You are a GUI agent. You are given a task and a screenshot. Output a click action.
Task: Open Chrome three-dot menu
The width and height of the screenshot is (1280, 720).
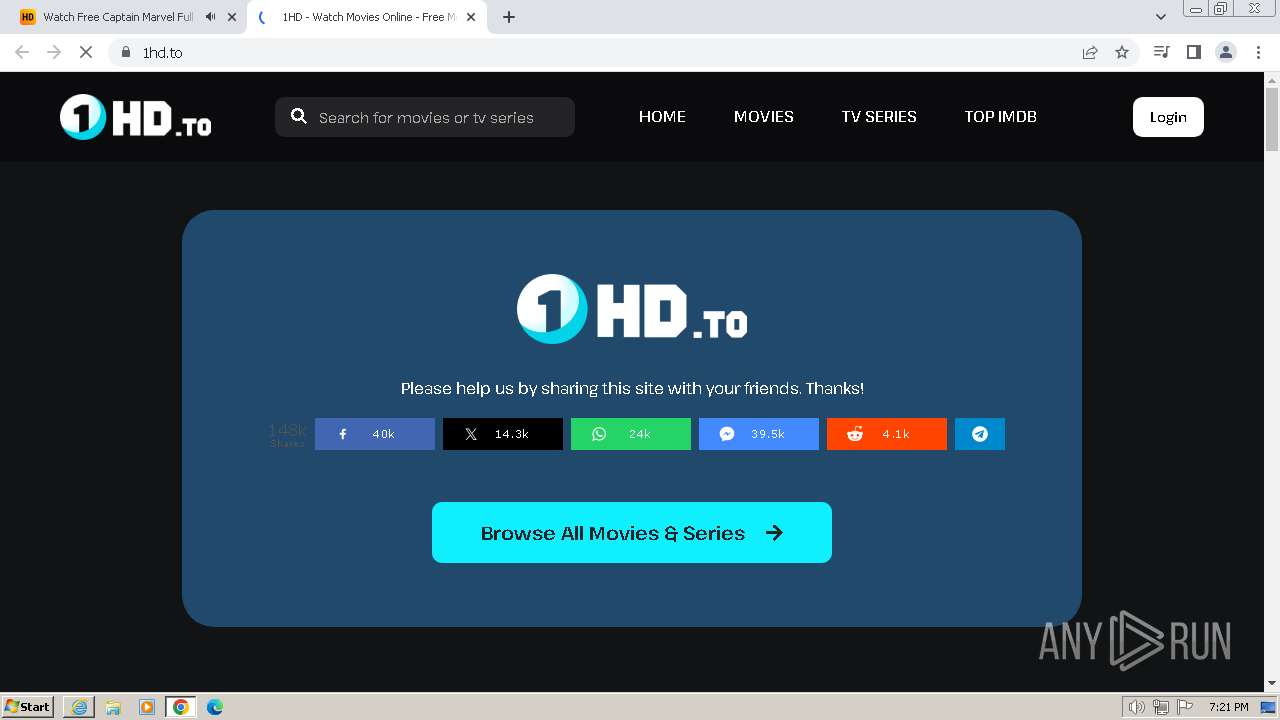[1258, 52]
